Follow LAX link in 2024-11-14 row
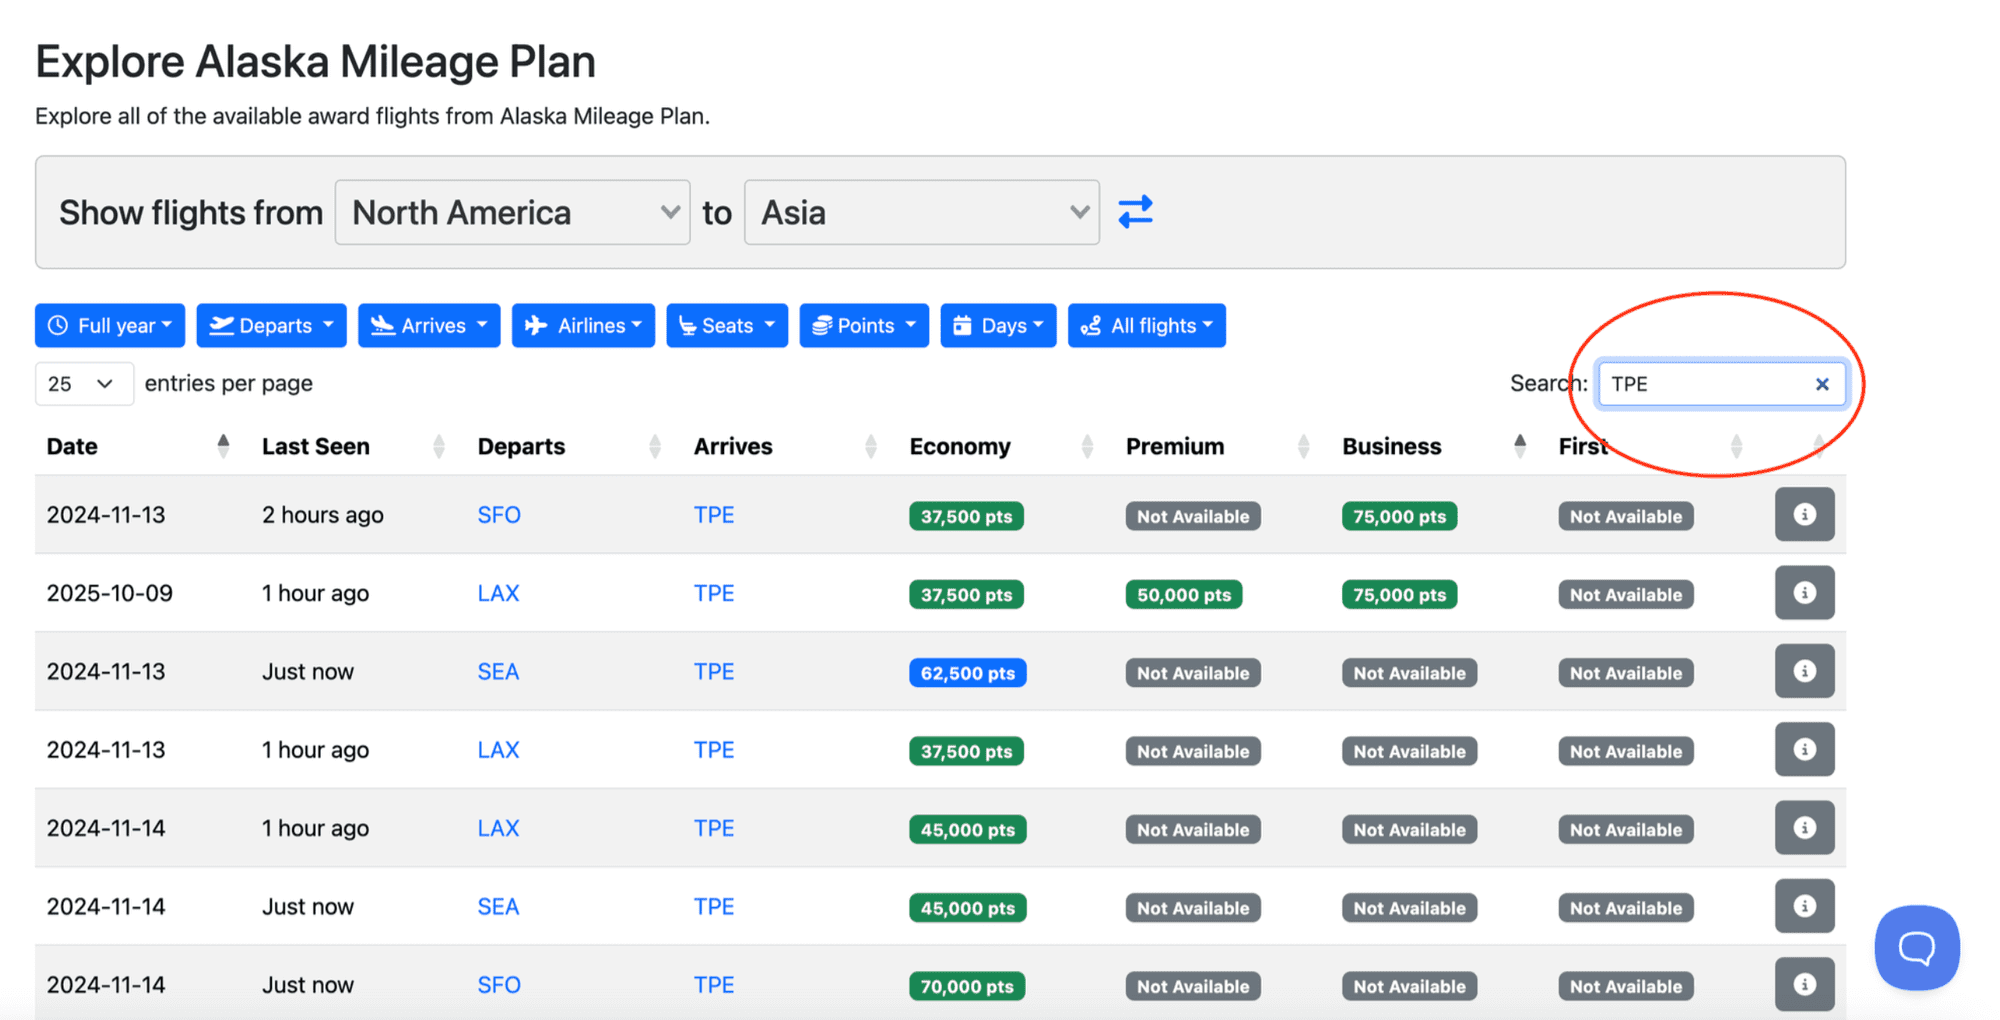This screenshot has height=1020, width=2000. (498, 828)
